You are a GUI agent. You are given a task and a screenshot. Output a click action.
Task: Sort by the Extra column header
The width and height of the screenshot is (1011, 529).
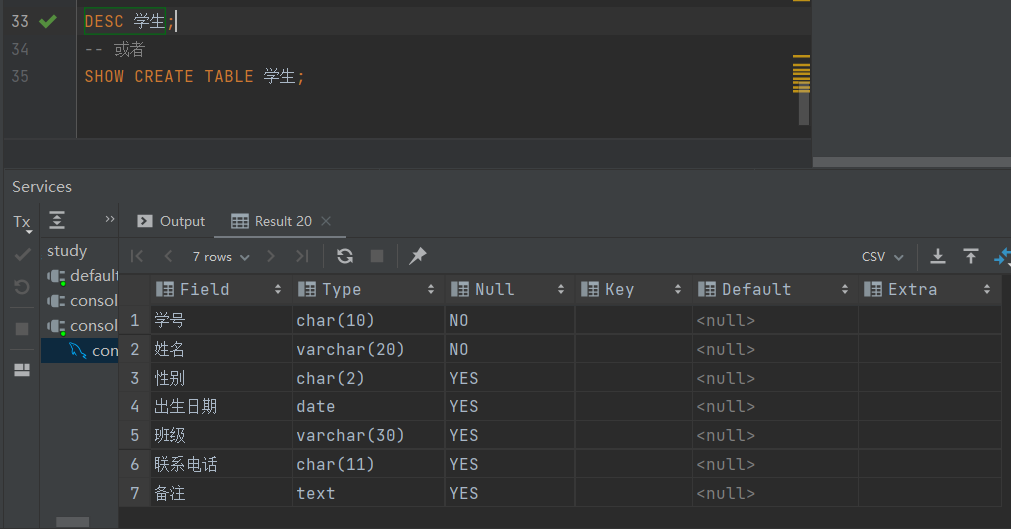[930, 290]
